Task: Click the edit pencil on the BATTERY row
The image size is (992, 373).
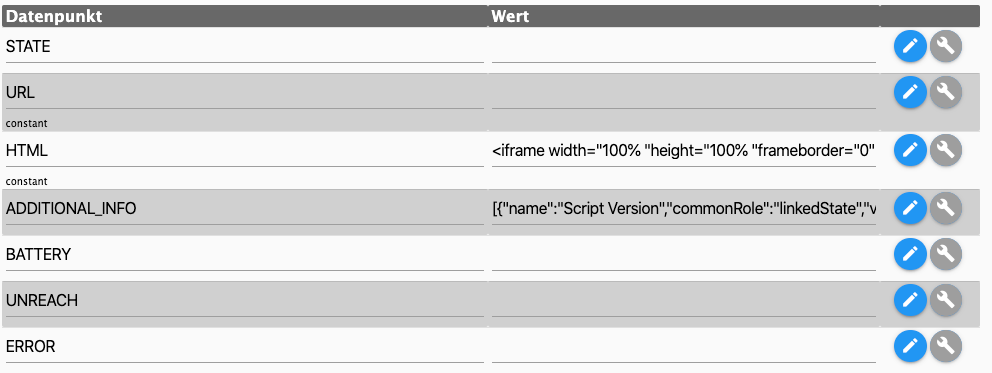Action: point(910,254)
